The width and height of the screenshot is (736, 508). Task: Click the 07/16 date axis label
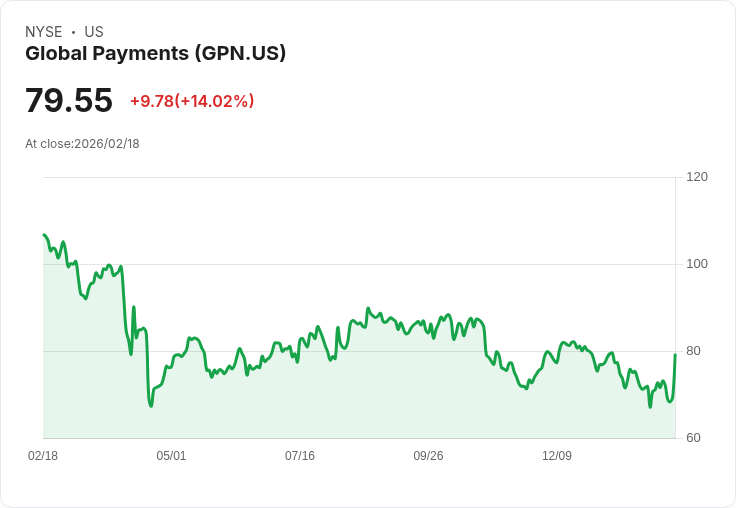pyautogui.click(x=300, y=456)
